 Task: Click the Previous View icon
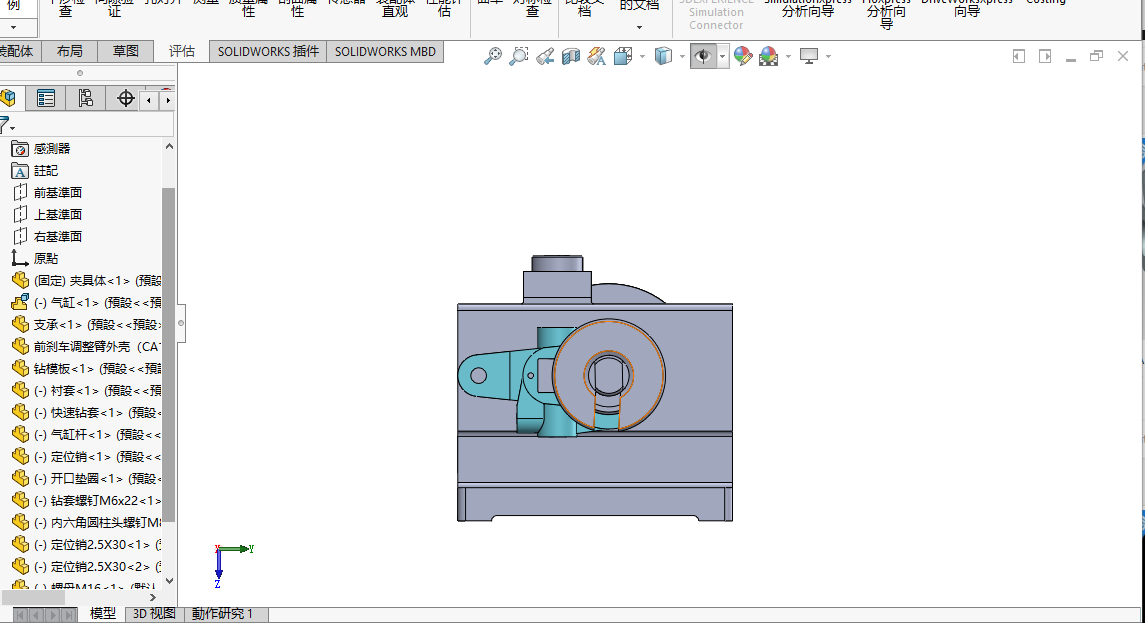545,56
